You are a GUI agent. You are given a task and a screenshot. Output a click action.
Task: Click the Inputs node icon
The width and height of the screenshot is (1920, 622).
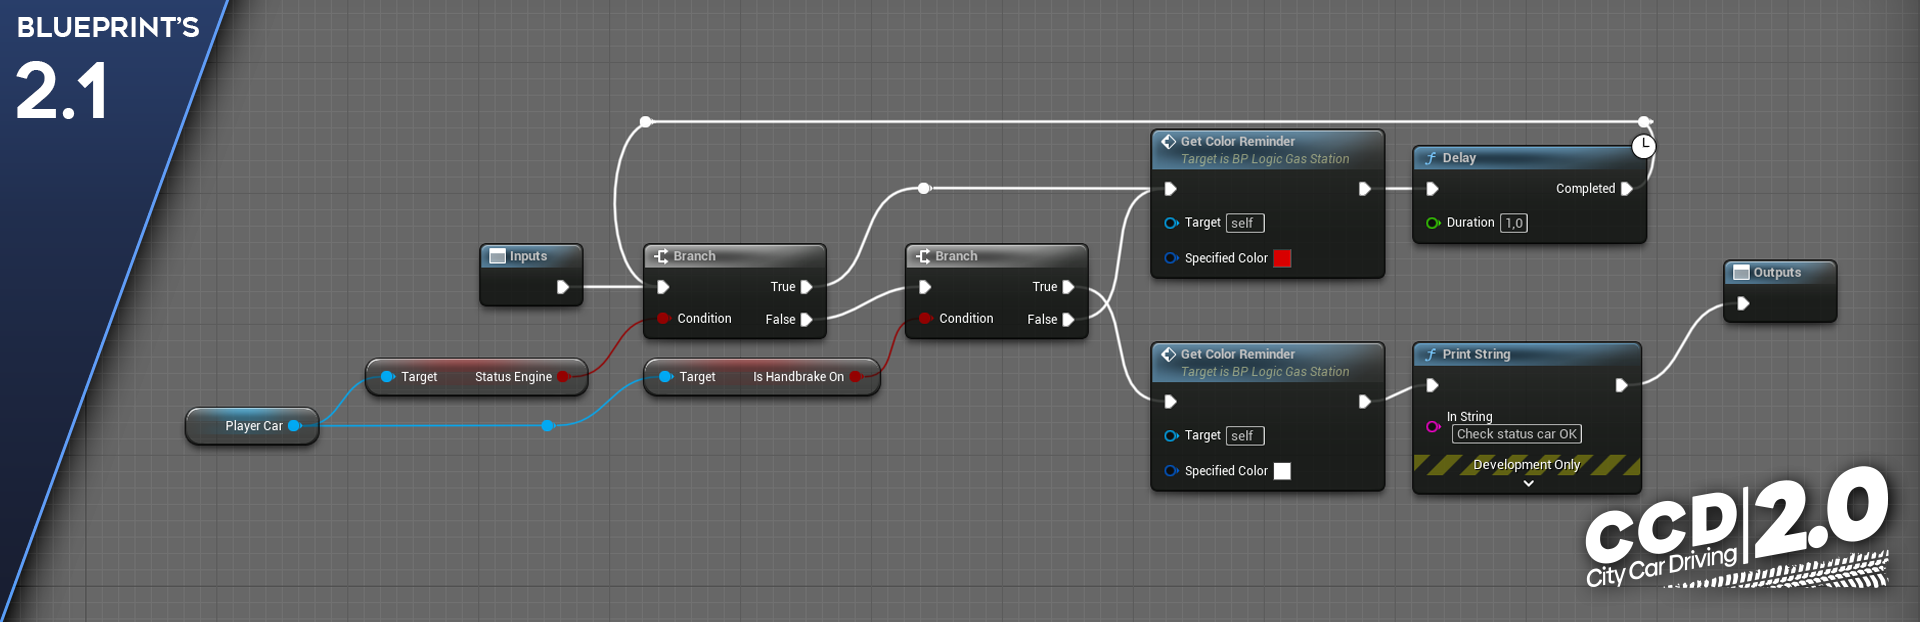[x=497, y=257]
